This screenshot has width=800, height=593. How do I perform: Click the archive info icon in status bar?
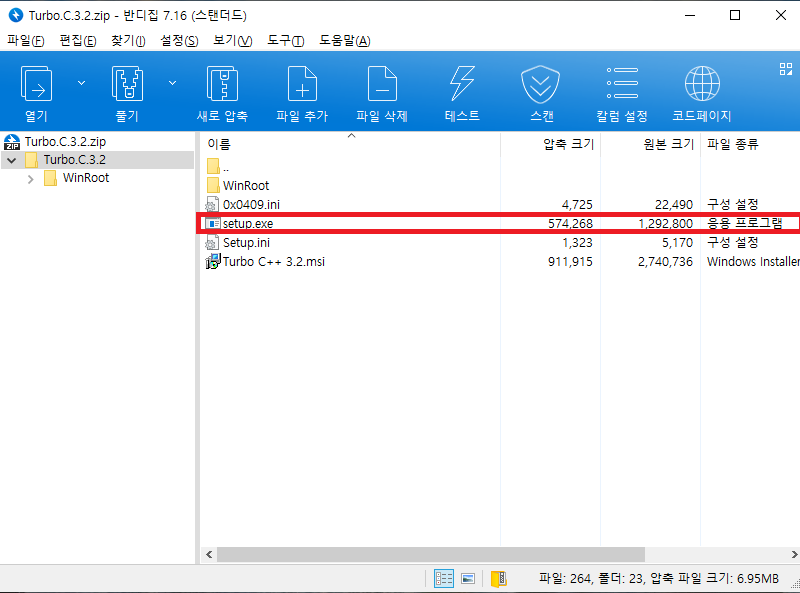point(498,579)
